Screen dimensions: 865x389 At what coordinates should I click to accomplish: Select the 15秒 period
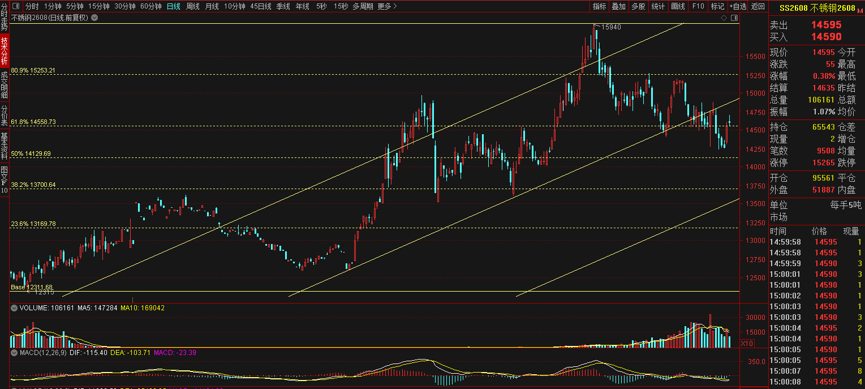[x=340, y=7]
